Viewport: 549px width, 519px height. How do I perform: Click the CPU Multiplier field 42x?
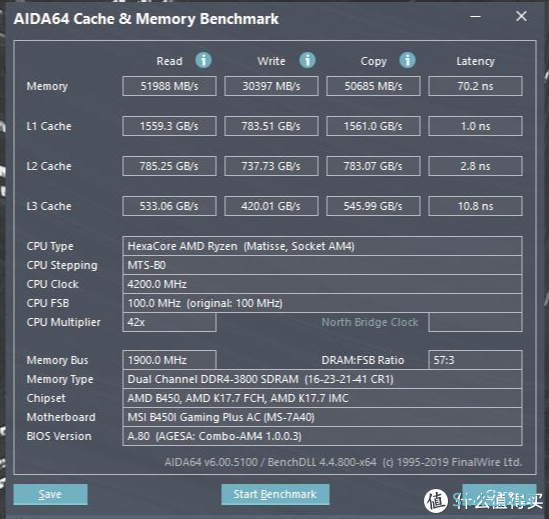(x=169, y=322)
